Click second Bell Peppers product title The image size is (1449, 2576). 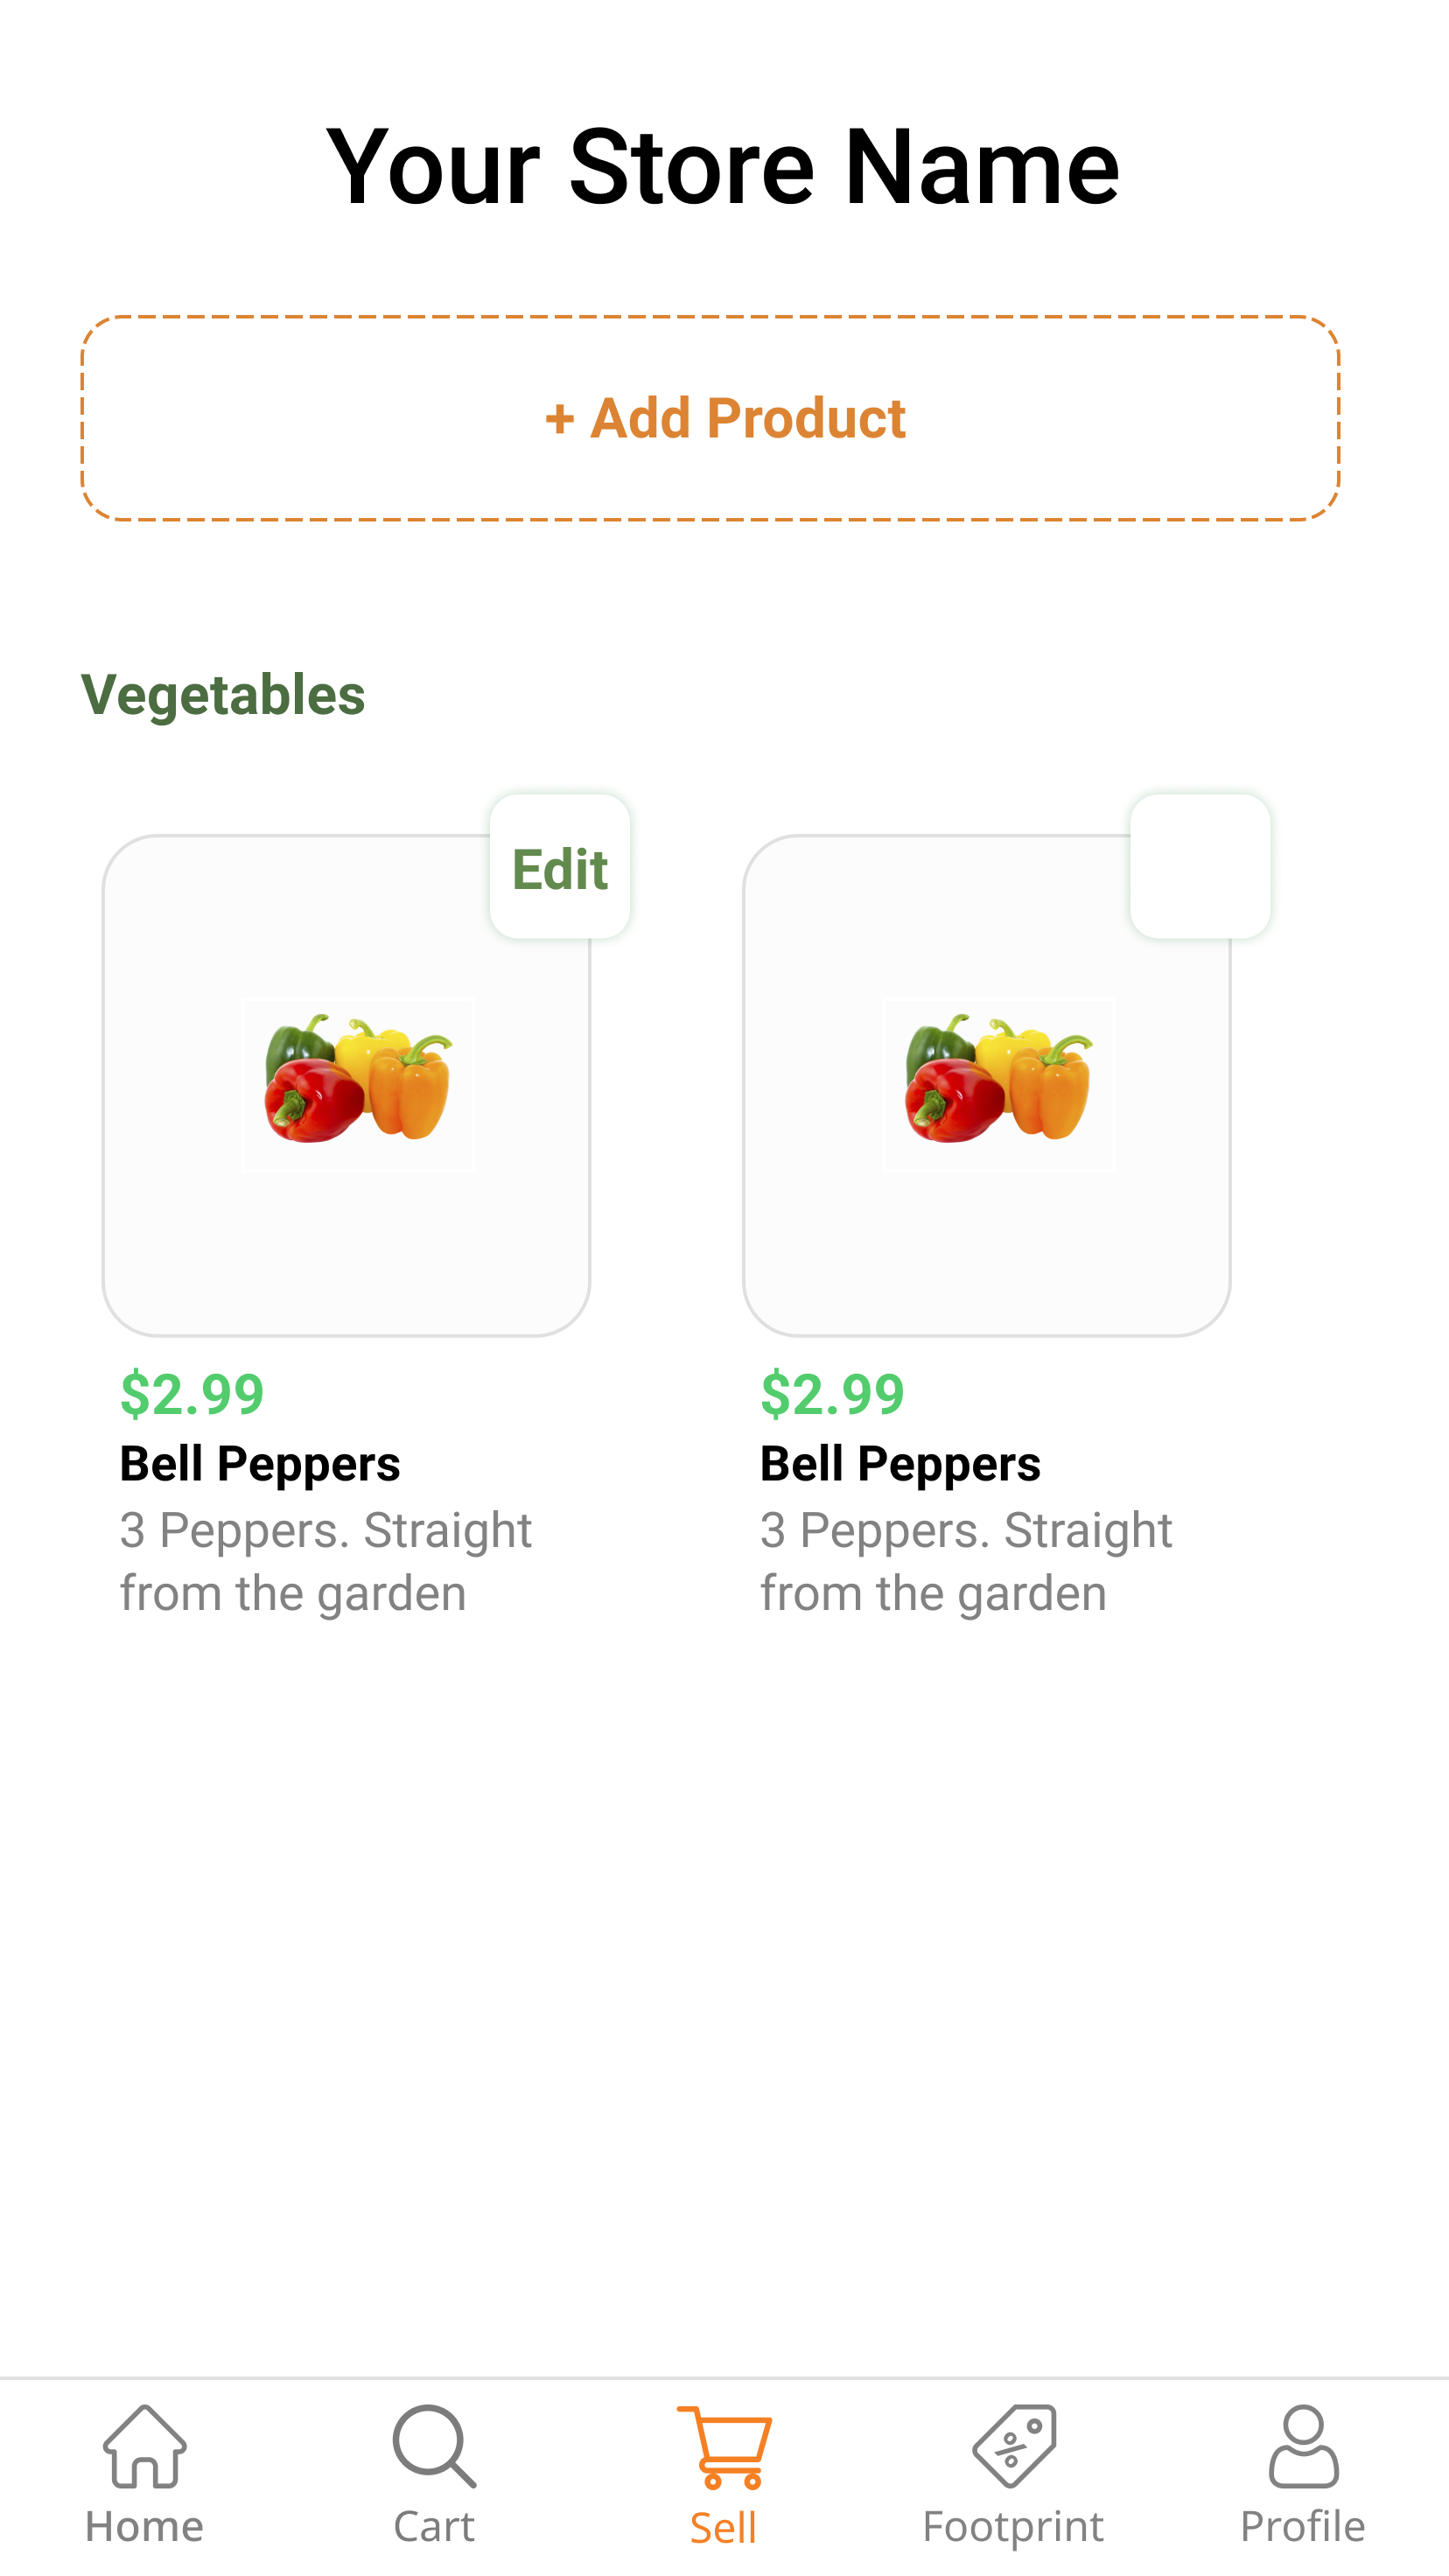[x=900, y=1464]
